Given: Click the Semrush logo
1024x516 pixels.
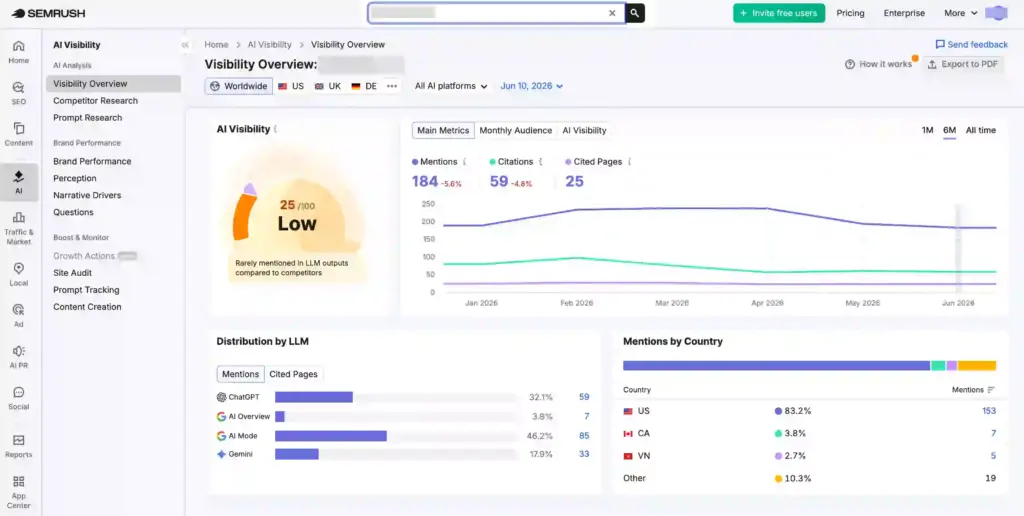Looking at the screenshot, I should (48, 13).
